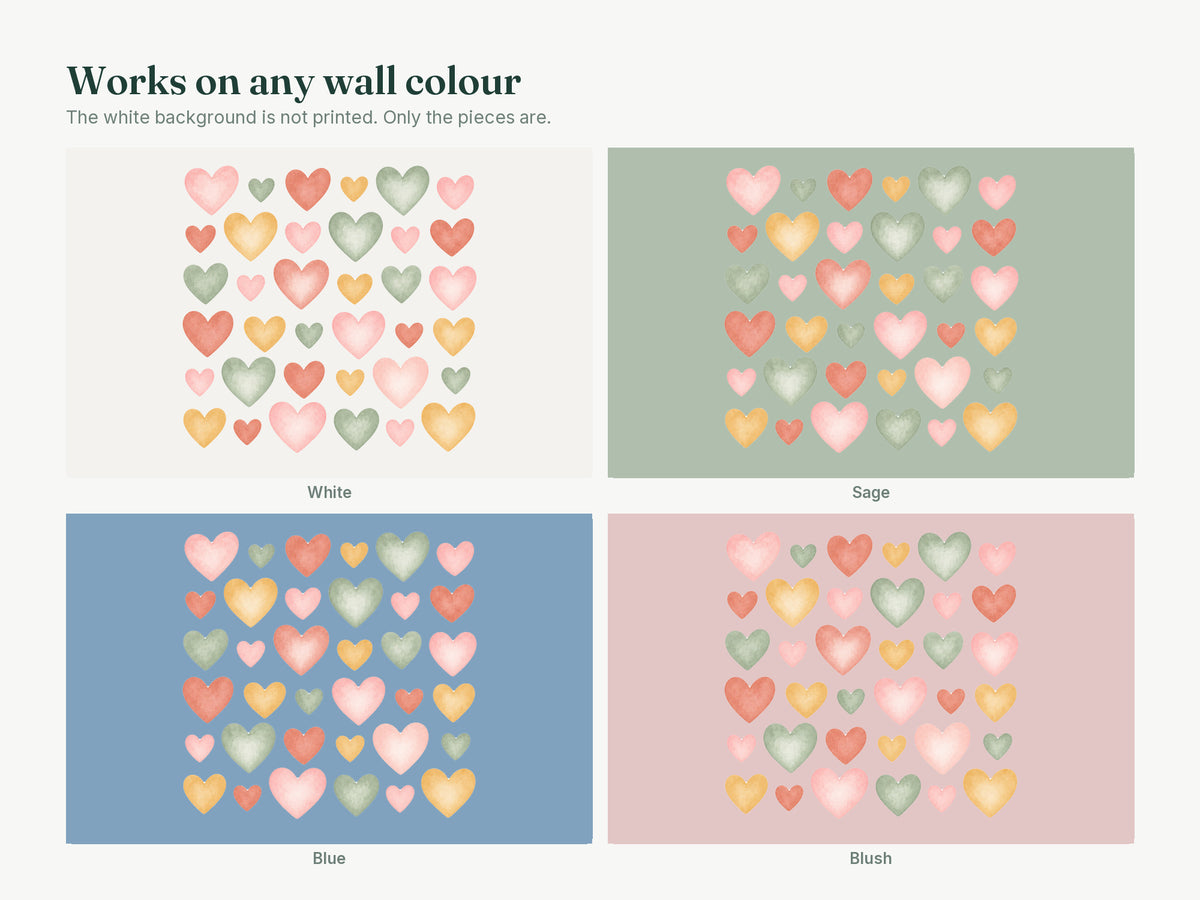Click the 'Works on any wall colour' heading
The image size is (1200, 900).
point(293,81)
